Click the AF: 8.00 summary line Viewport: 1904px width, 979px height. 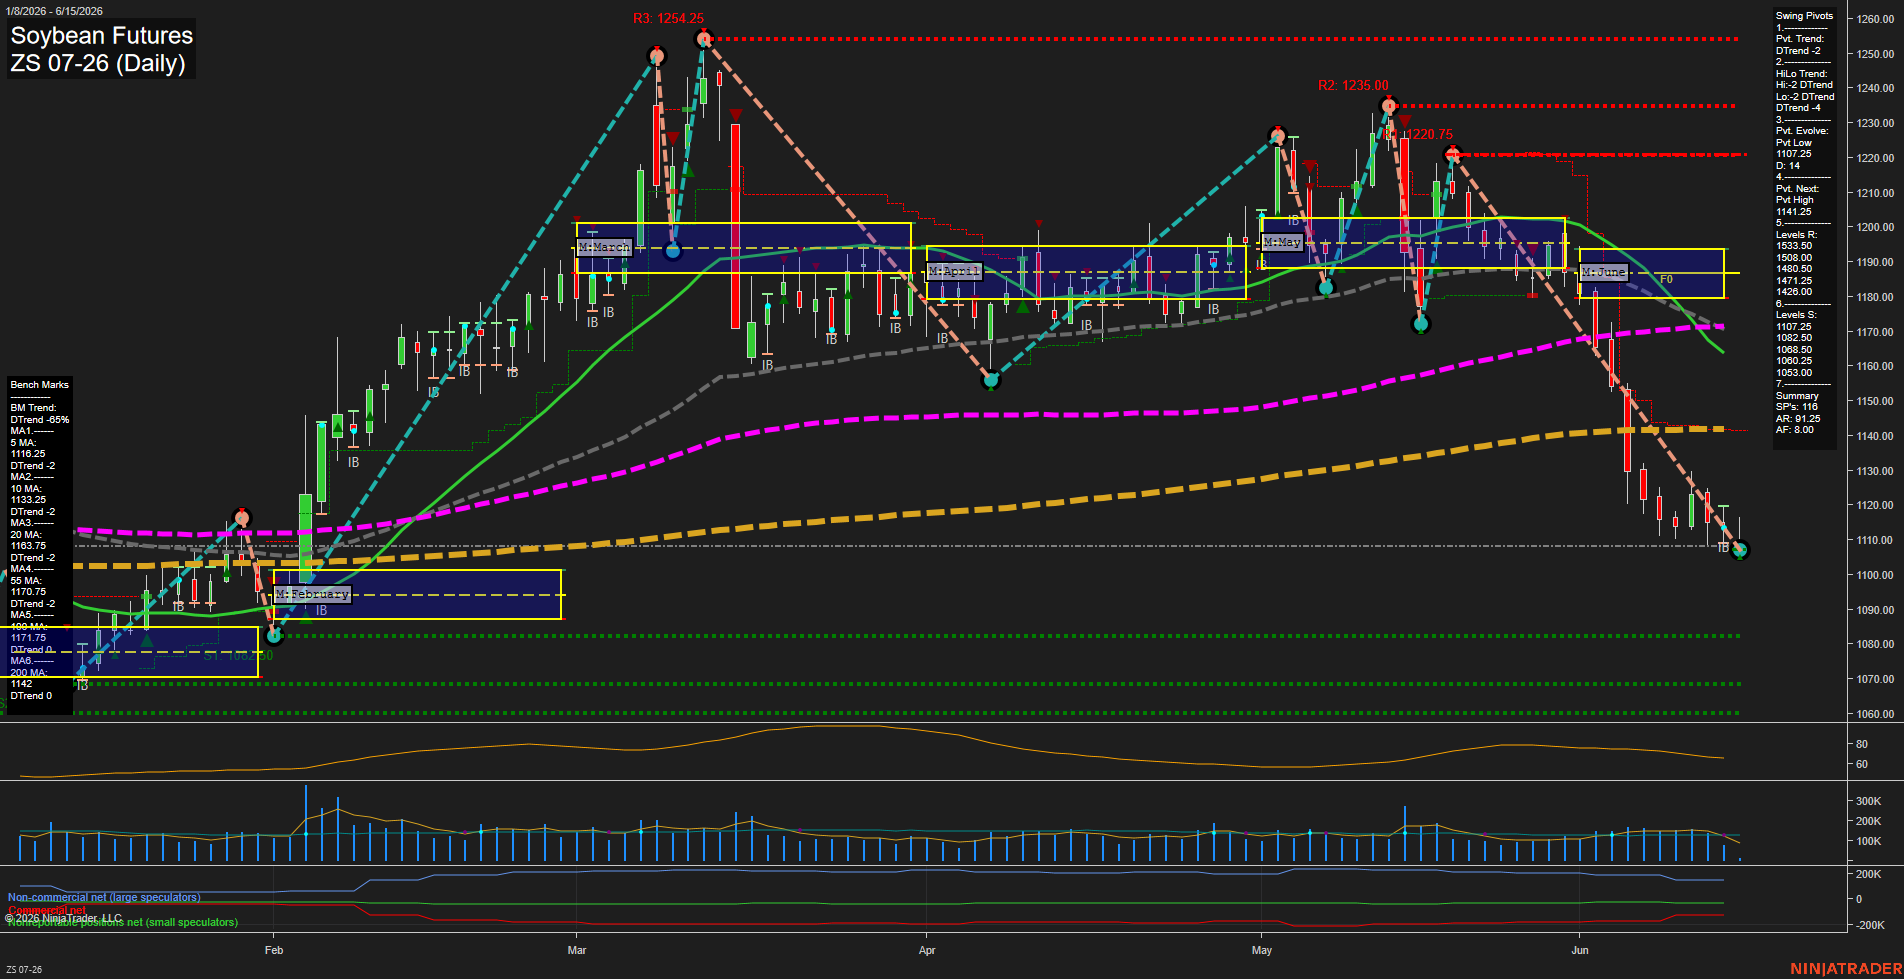pyautogui.click(x=1795, y=430)
